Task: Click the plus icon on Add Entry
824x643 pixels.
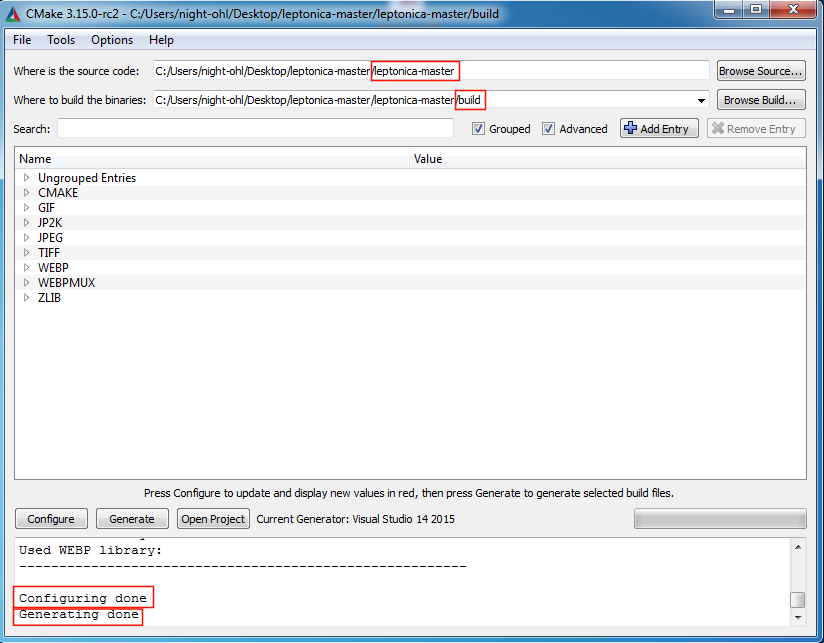Action: [x=630, y=128]
